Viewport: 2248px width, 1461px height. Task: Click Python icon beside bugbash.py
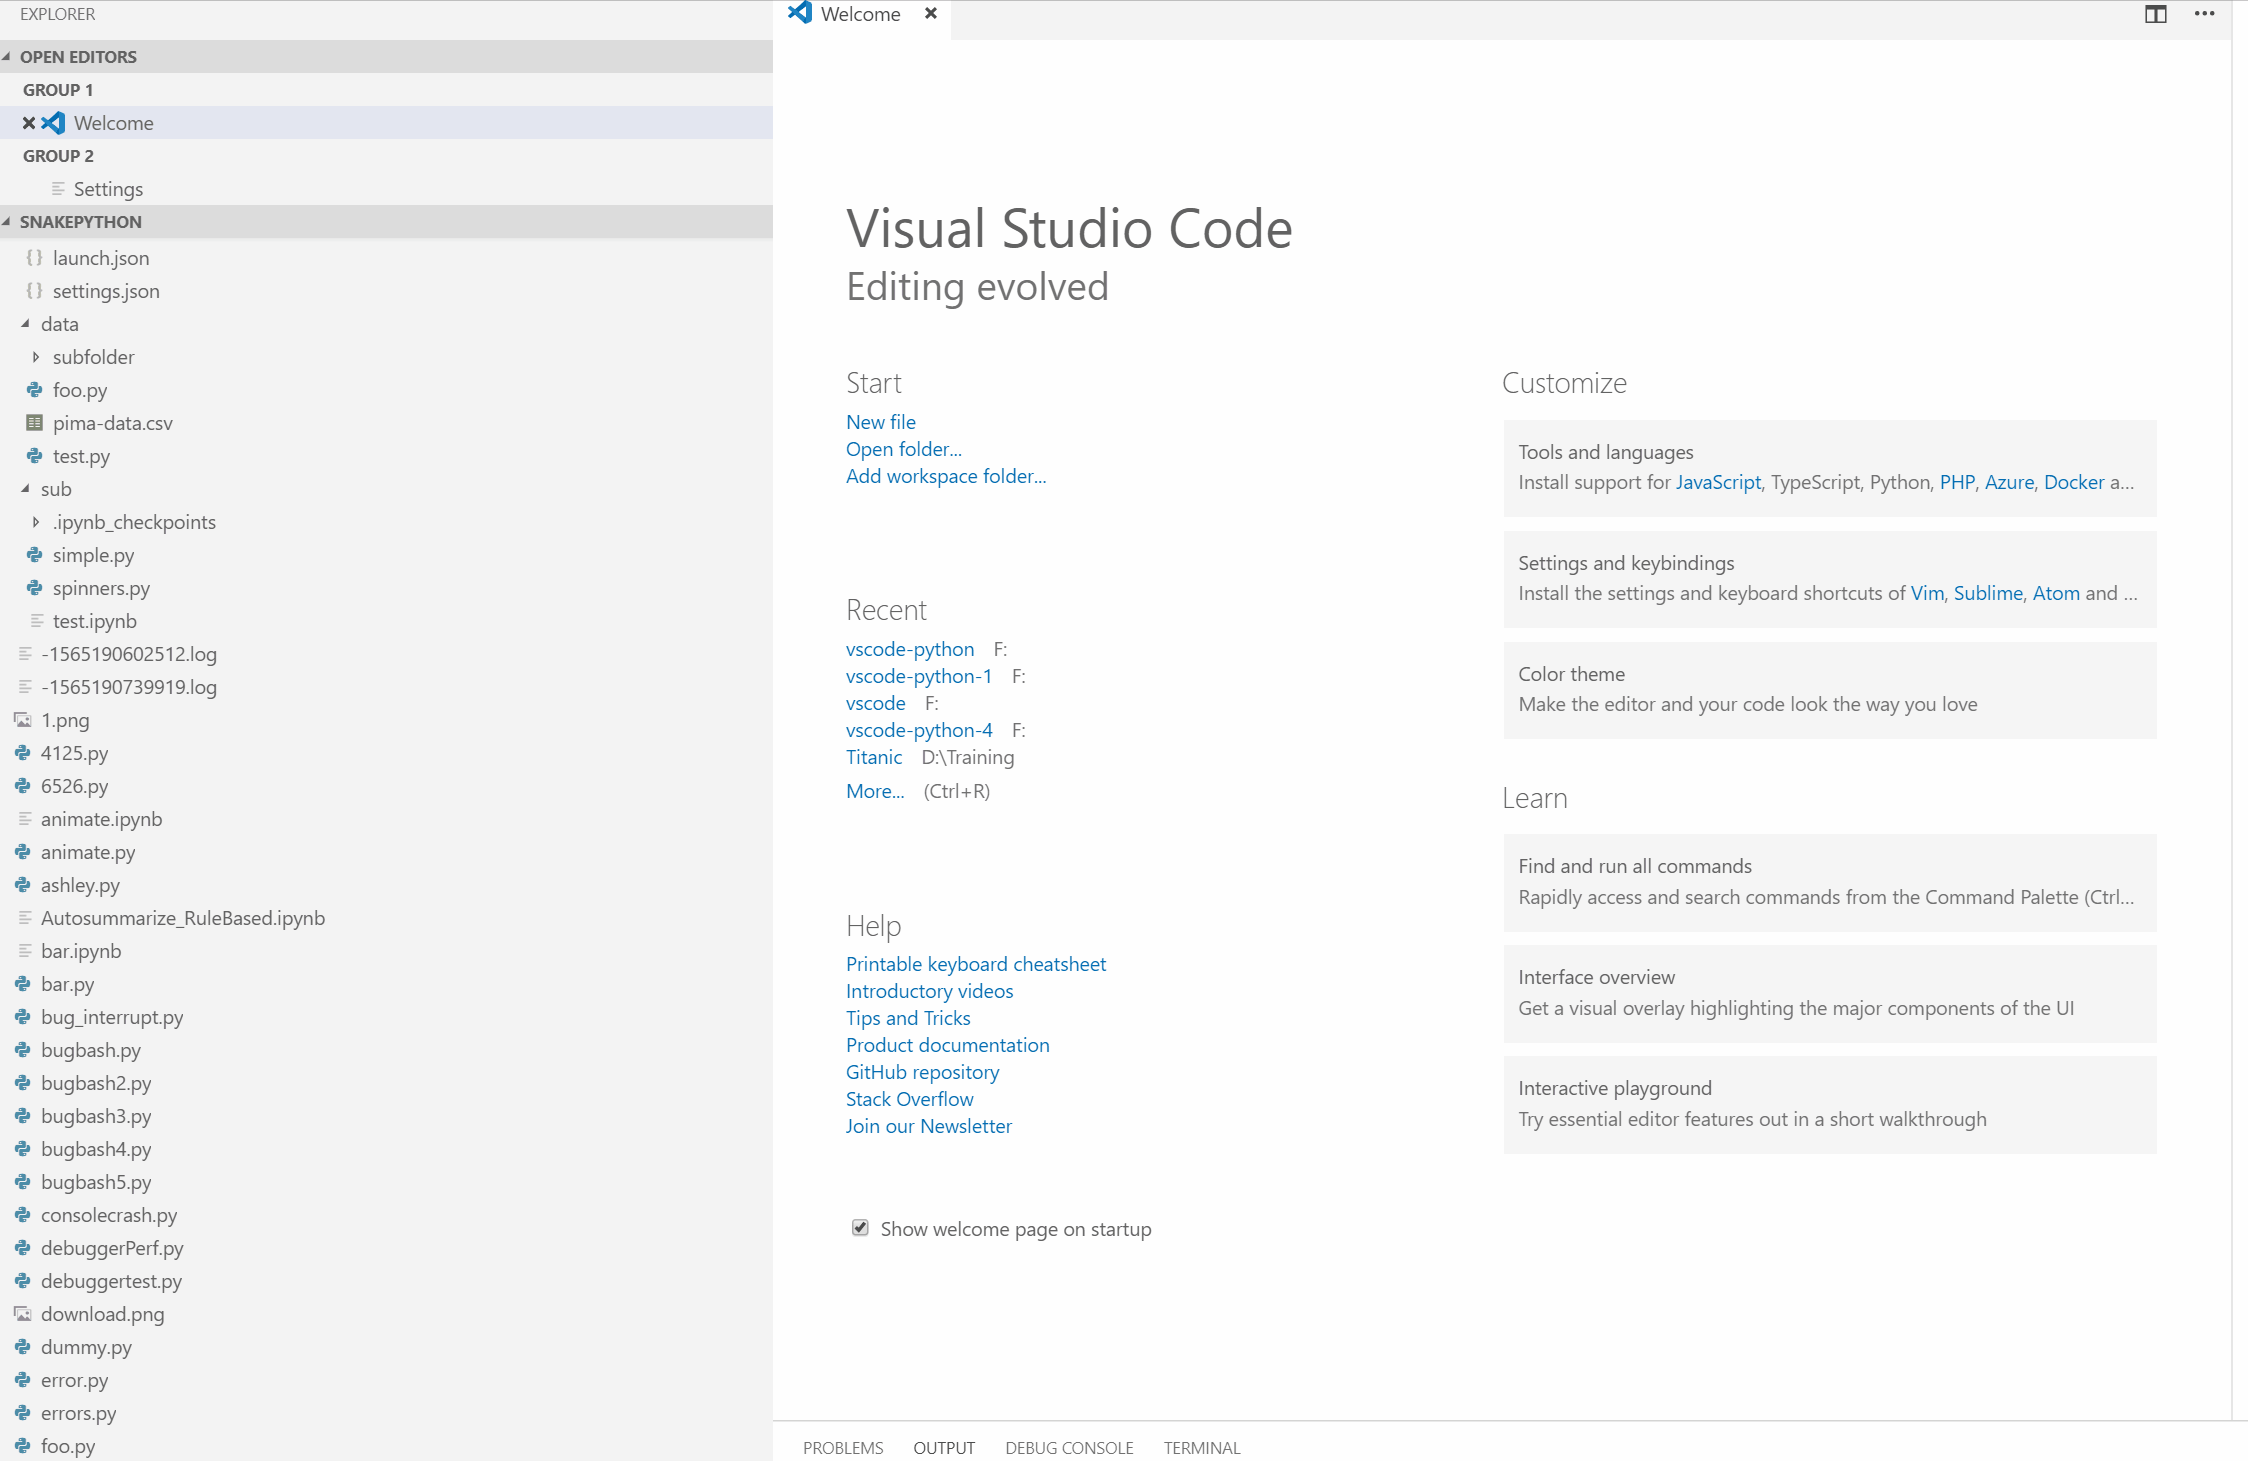click(x=23, y=1050)
